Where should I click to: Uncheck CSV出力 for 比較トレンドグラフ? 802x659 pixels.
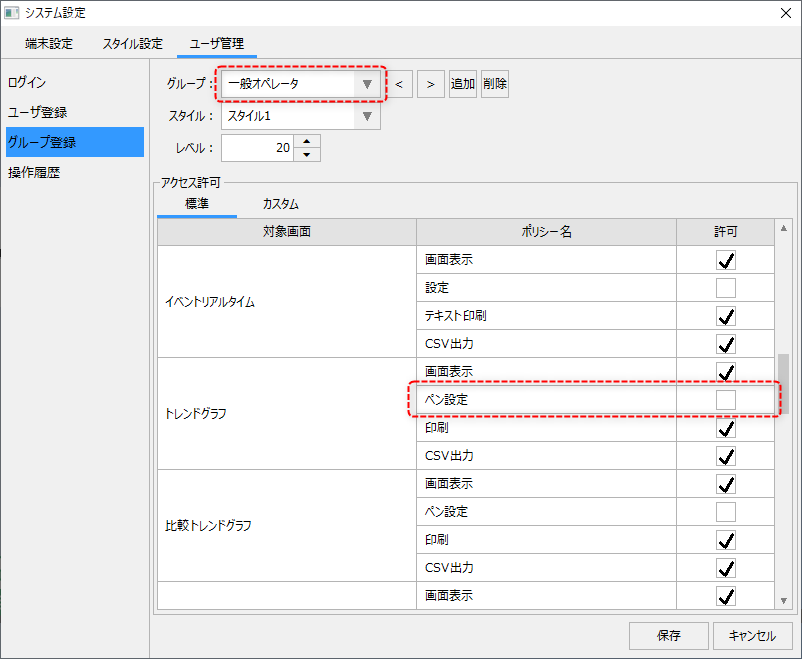[726, 568]
